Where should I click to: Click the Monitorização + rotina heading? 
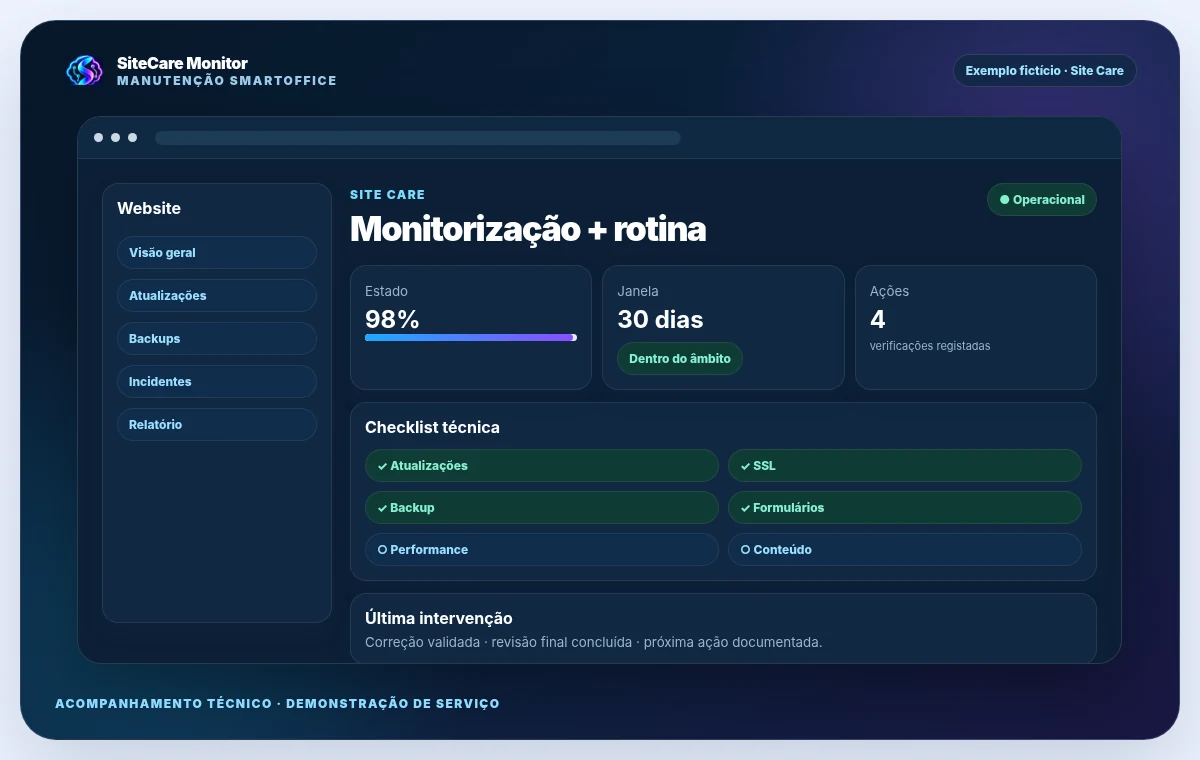(528, 229)
